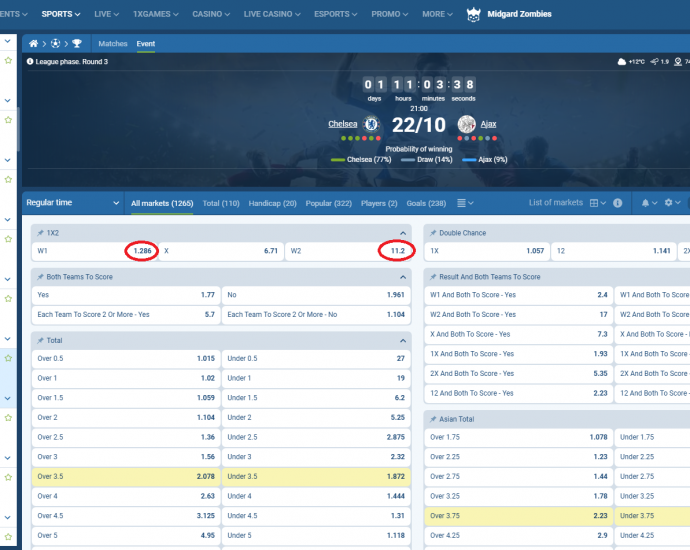Toggle the third sidebar favorite star
This screenshot has height=550, width=690.
click(8, 180)
